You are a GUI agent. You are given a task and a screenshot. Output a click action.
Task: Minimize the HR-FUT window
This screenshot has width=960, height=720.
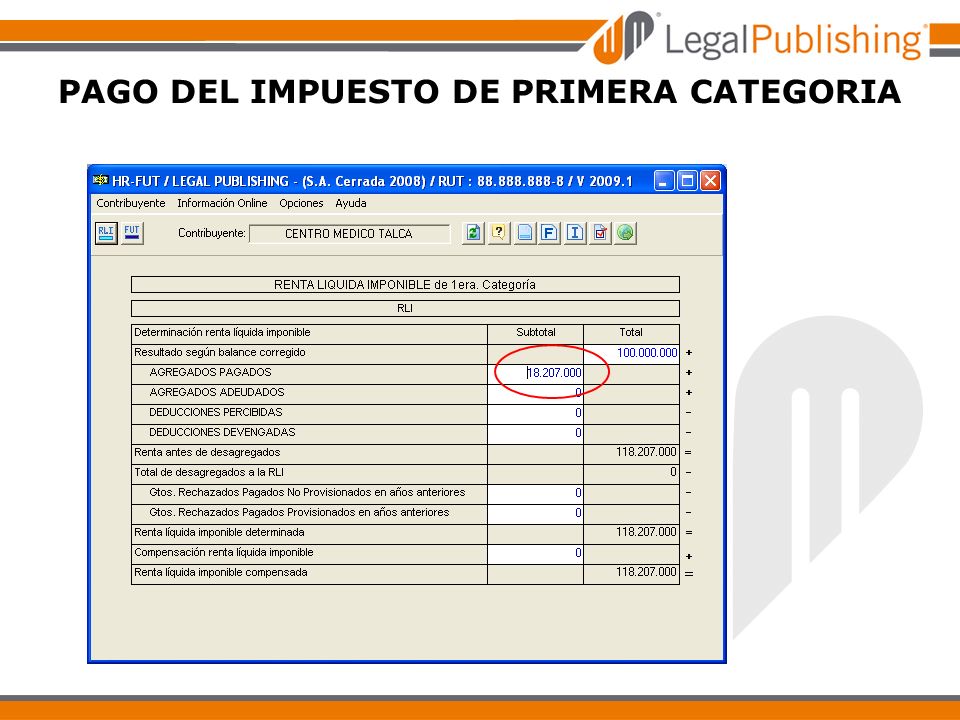click(x=664, y=181)
